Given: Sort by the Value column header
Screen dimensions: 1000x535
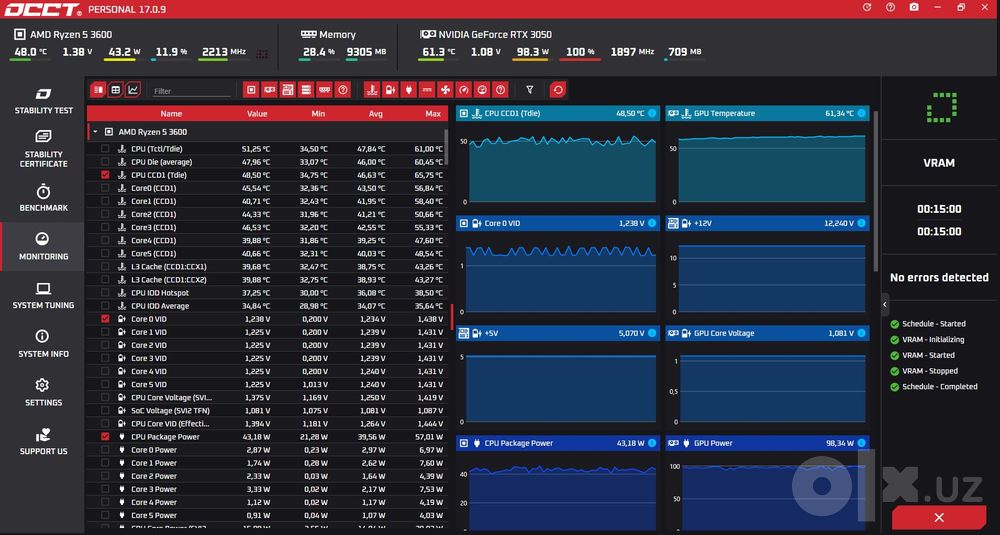Looking at the screenshot, I should pyautogui.click(x=257, y=114).
